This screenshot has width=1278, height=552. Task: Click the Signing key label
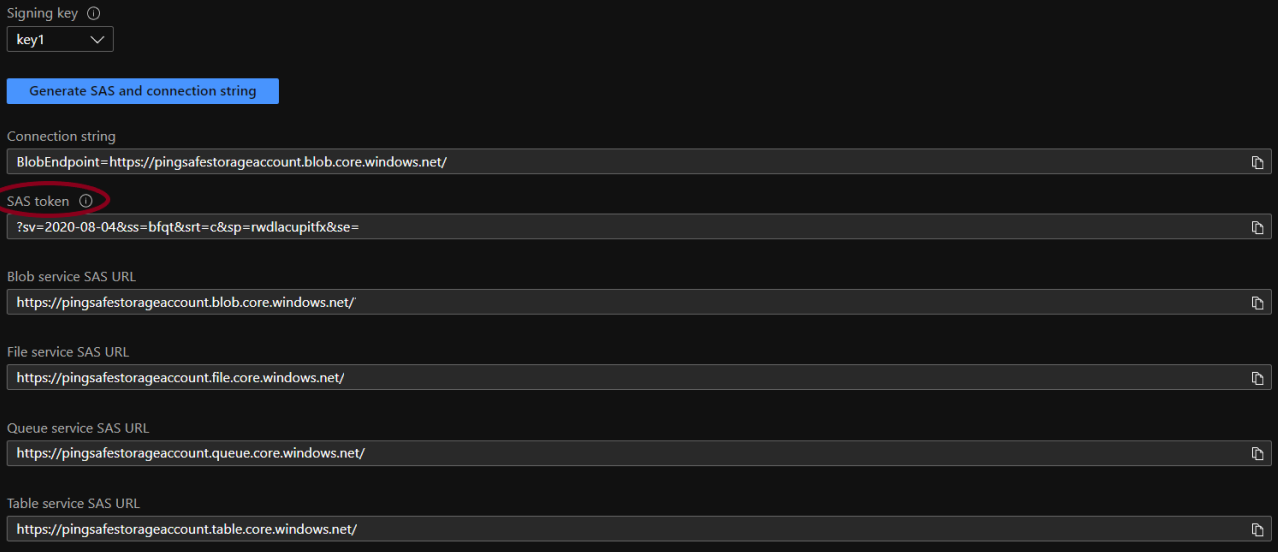pos(42,14)
